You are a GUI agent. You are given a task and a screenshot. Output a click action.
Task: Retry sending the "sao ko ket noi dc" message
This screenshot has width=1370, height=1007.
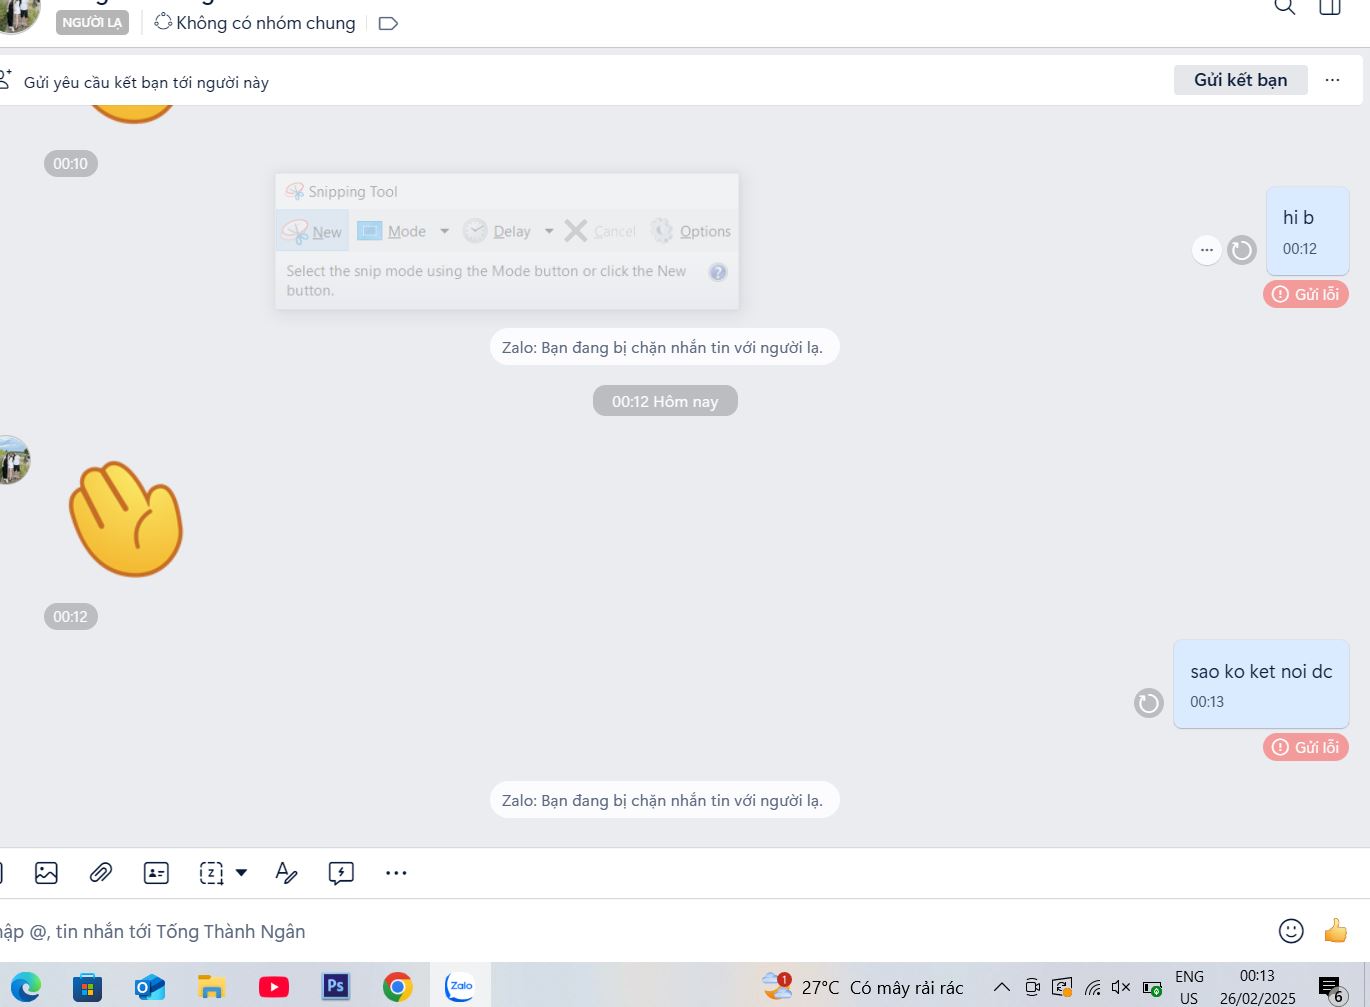1149,703
